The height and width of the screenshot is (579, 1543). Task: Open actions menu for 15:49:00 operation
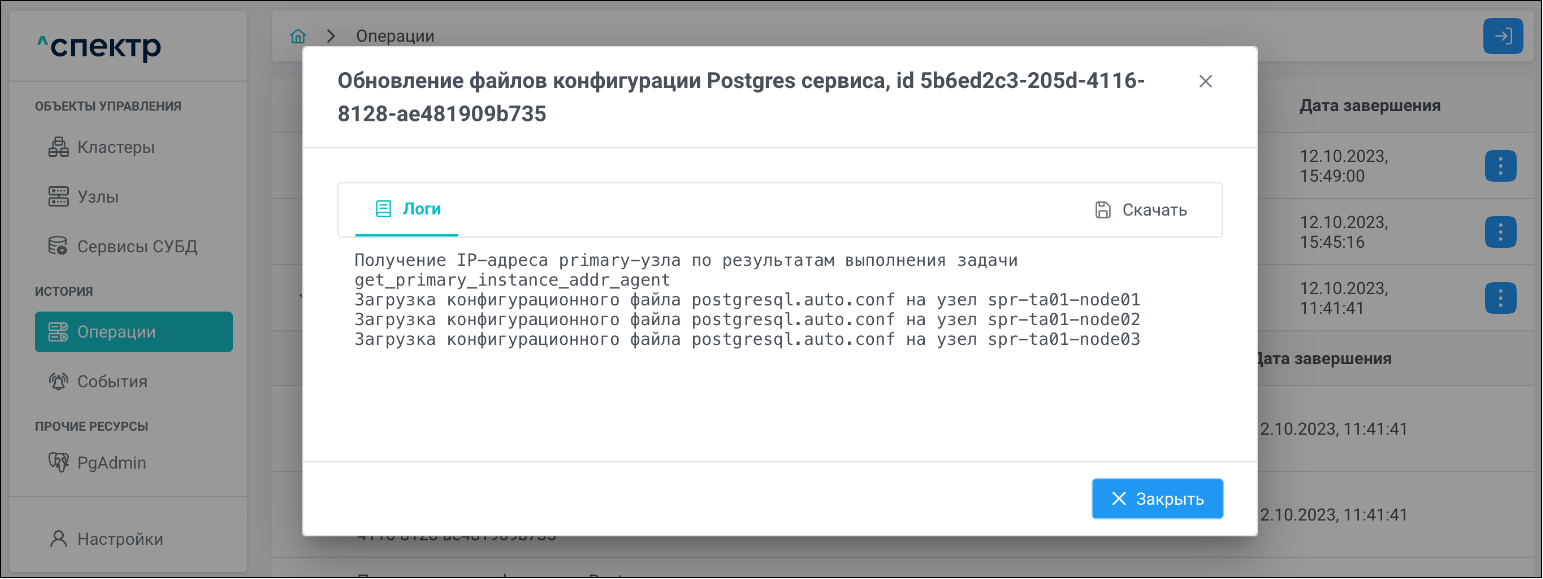click(x=1500, y=166)
